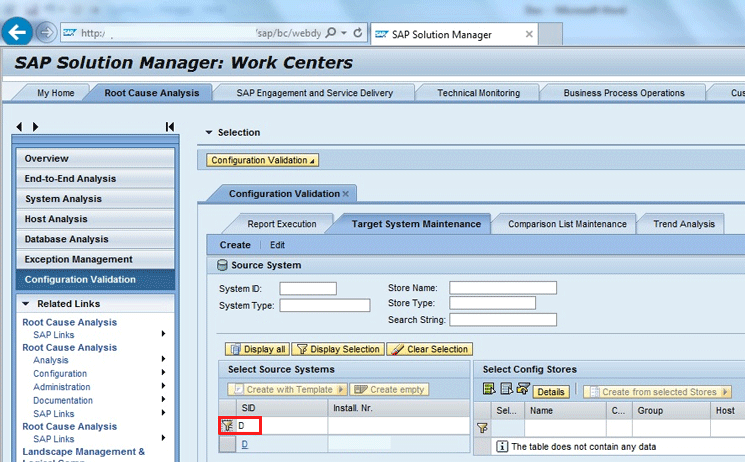Click the Store Type input field

492,303
